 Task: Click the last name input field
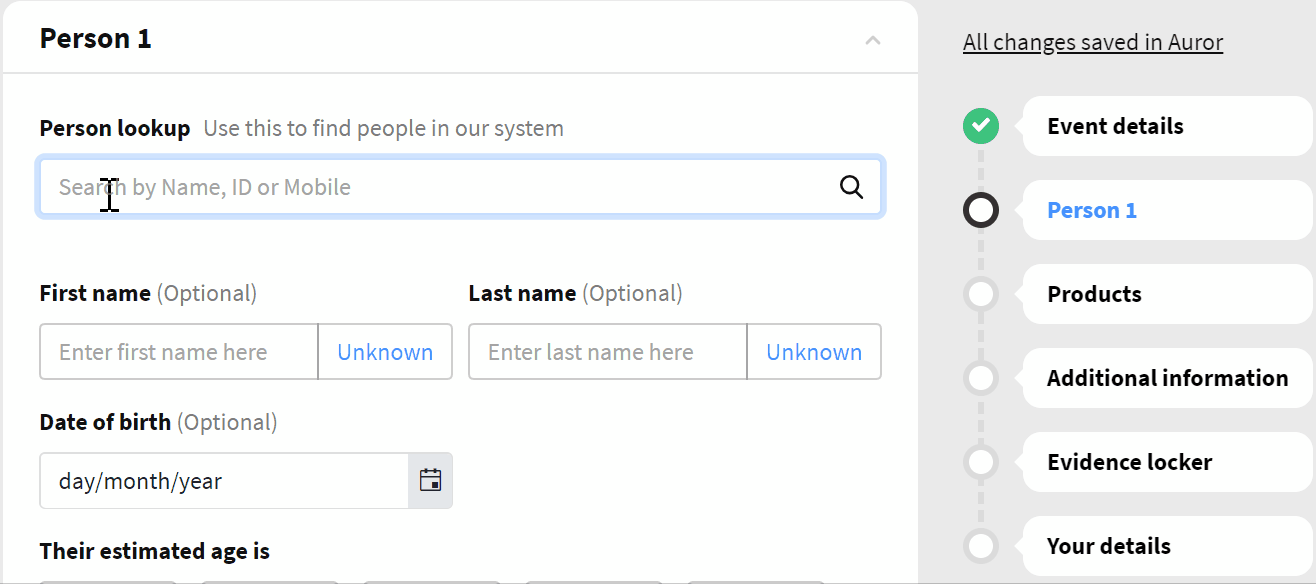[608, 352]
